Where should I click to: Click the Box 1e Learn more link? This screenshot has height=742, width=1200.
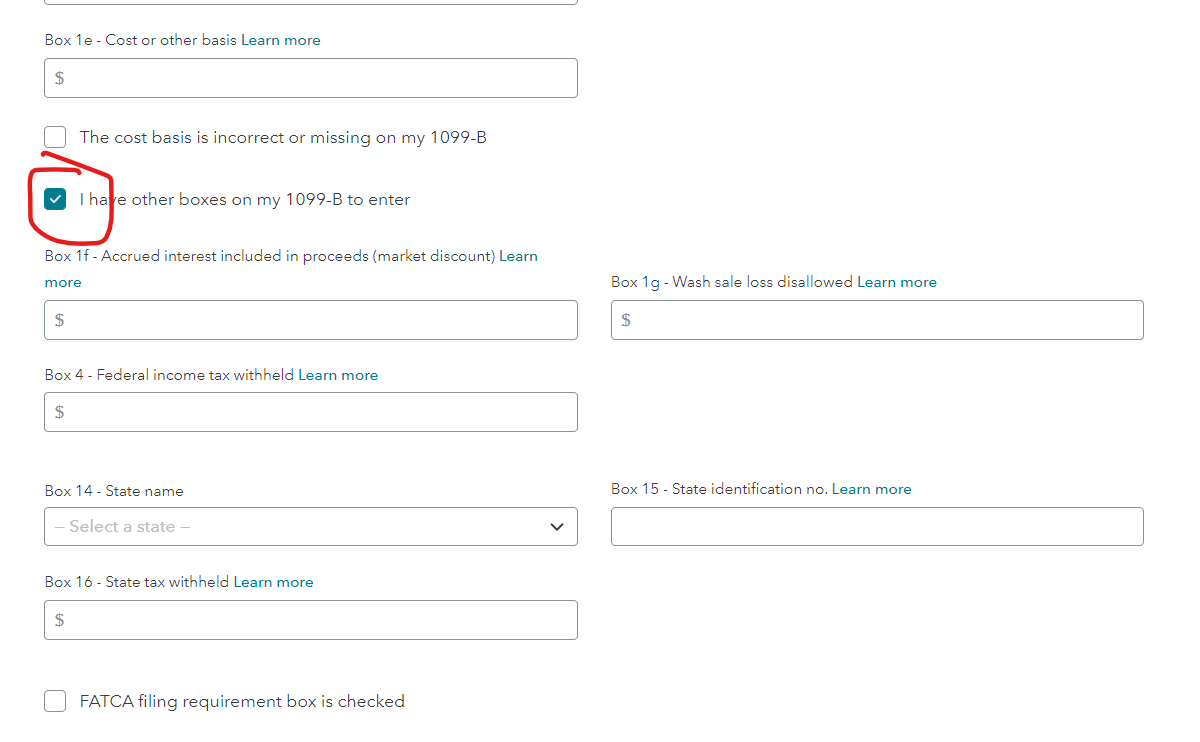pyautogui.click(x=281, y=40)
